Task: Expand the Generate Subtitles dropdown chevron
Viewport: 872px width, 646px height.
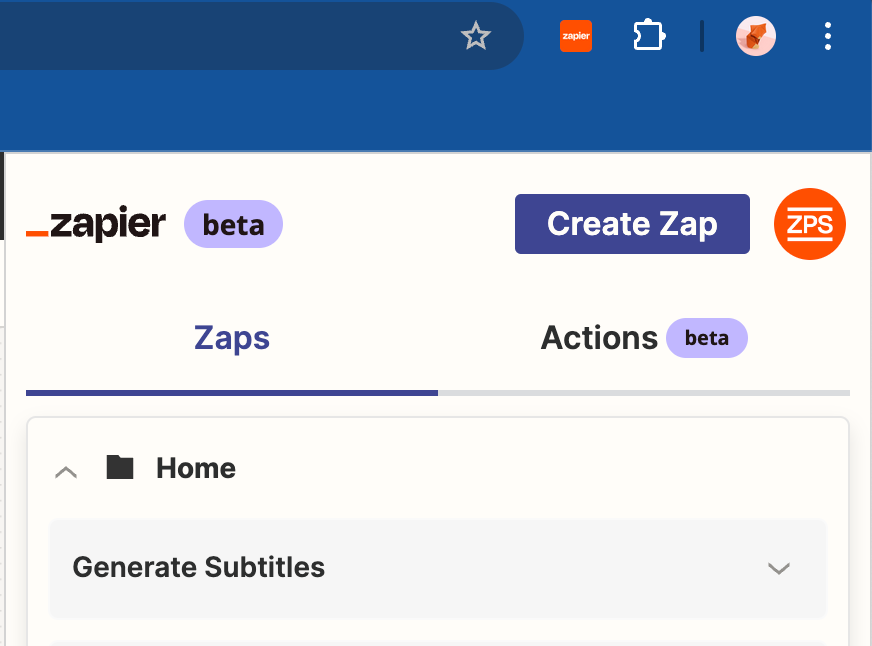Action: point(779,568)
